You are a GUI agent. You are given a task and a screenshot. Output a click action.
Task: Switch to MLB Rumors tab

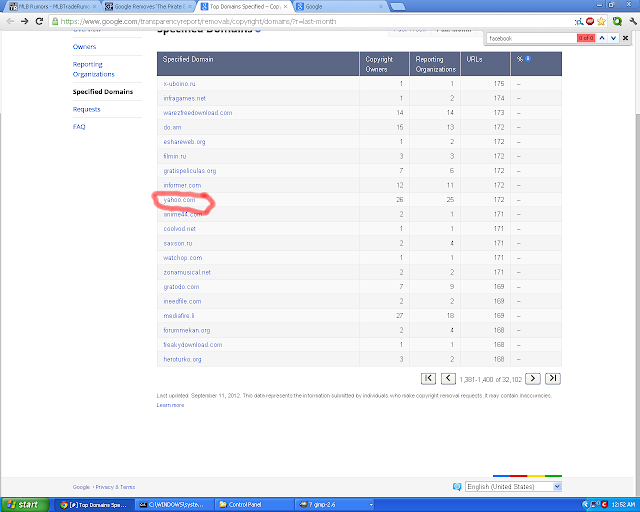click(51, 7)
